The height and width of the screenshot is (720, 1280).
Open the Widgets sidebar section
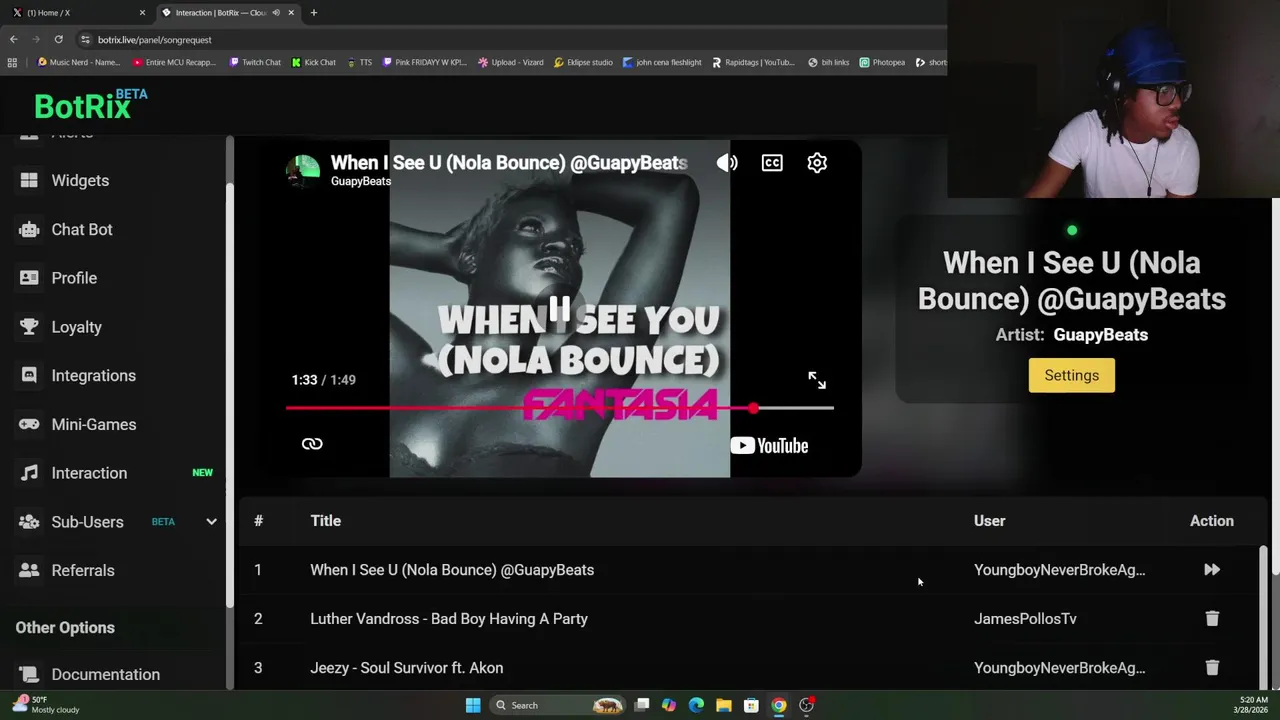(80, 180)
